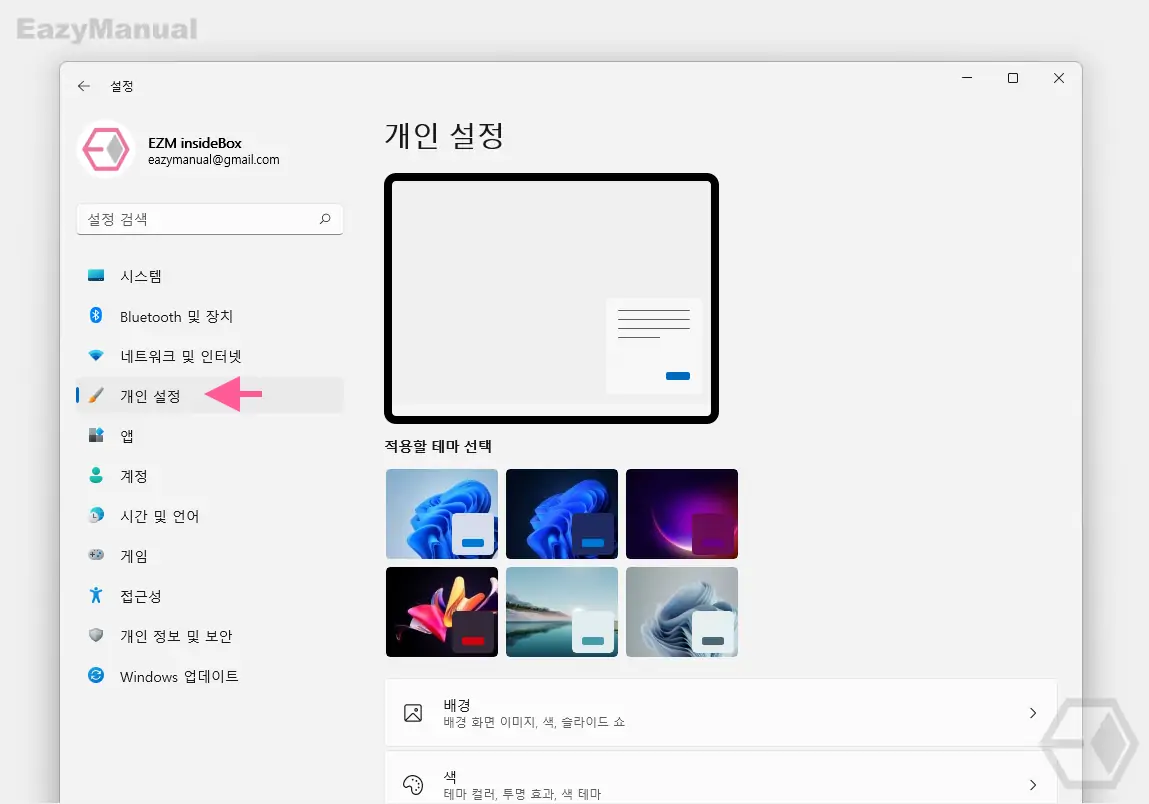Click the 시스템 monitor icon
1149x804 pixels.
[x=96, y=276]
